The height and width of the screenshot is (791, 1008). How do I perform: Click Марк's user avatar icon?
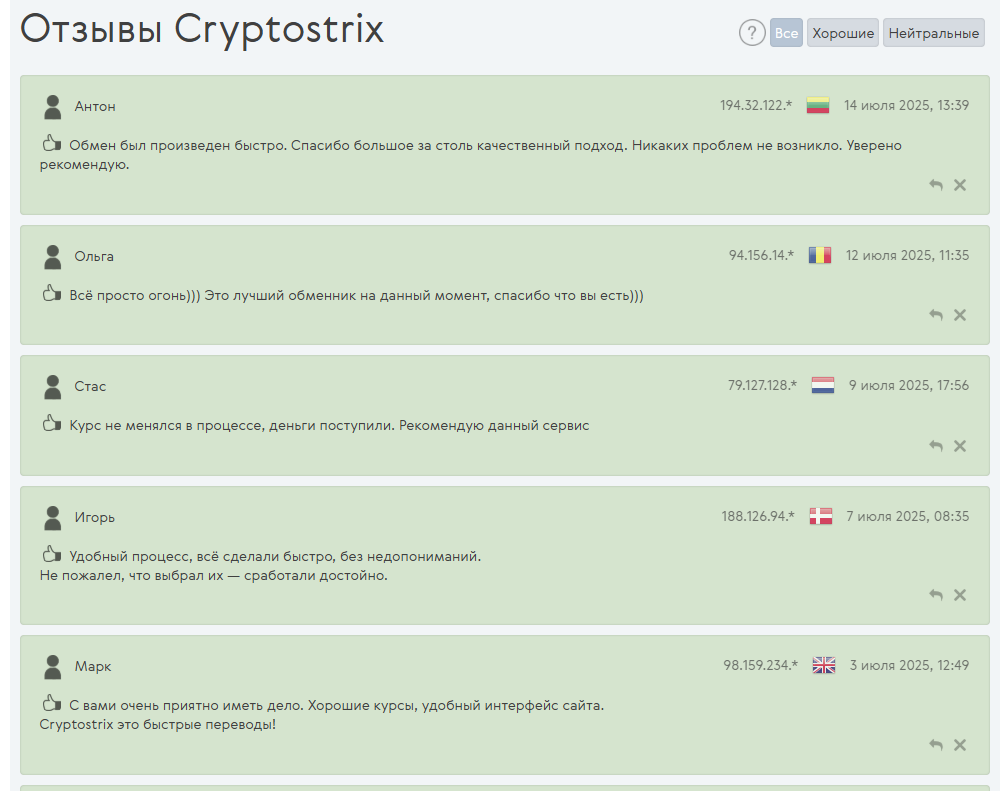[53, 667]
